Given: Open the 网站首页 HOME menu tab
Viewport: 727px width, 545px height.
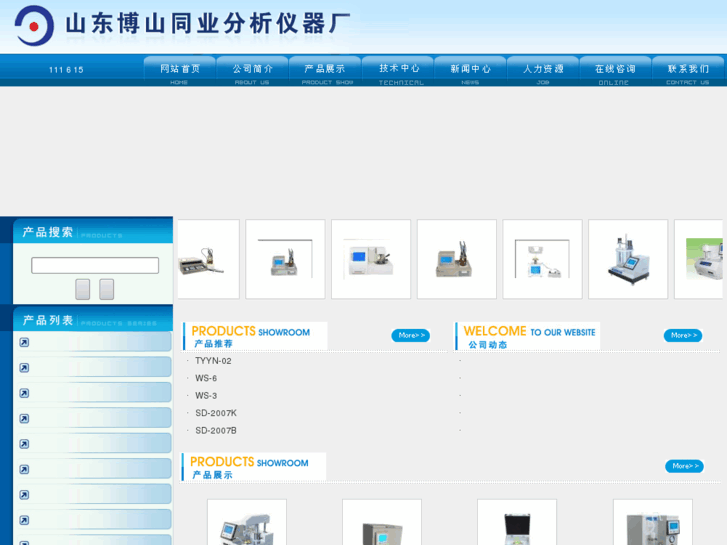Looking at the screenshot, I should tap(179, 71).
